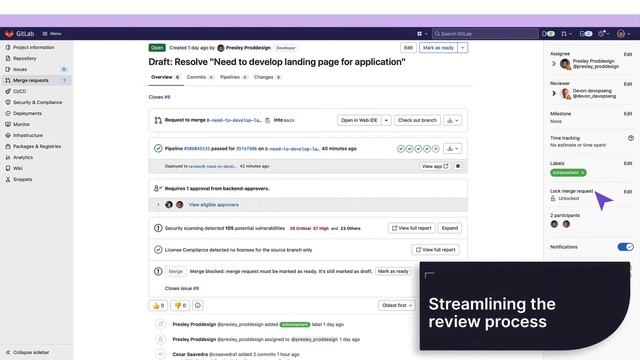640x360 pixels.
Task: Click Open in Web IDE button
Action: (x=359, y=120)
